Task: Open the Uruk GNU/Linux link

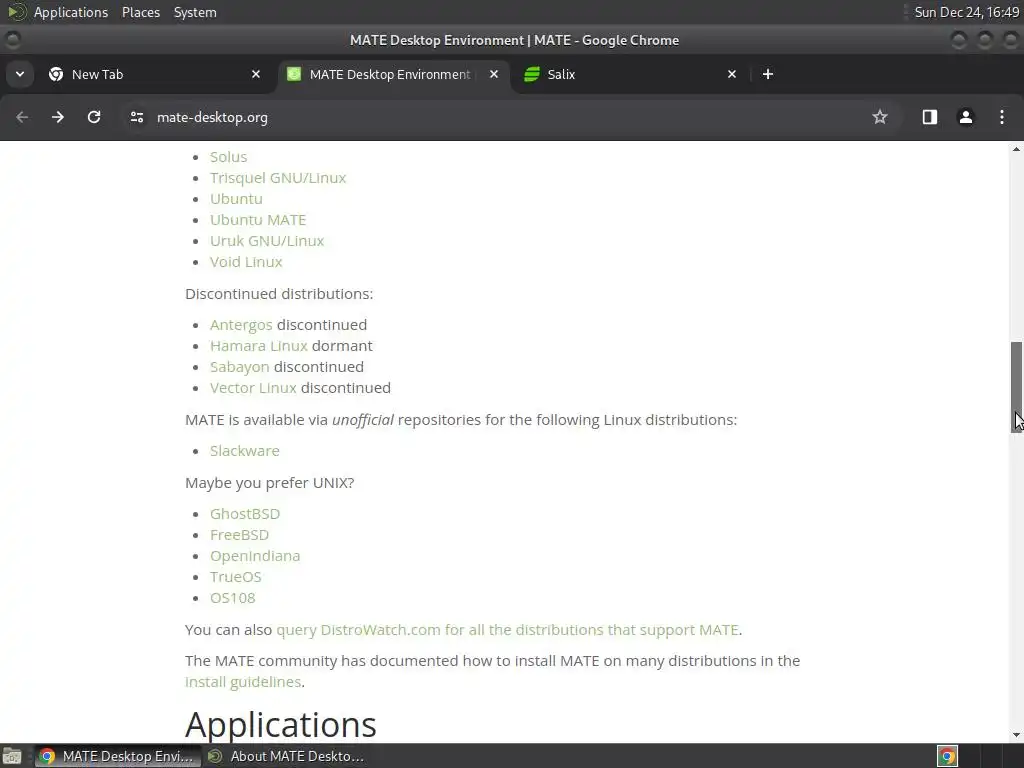Action: [x=266, y=240]
